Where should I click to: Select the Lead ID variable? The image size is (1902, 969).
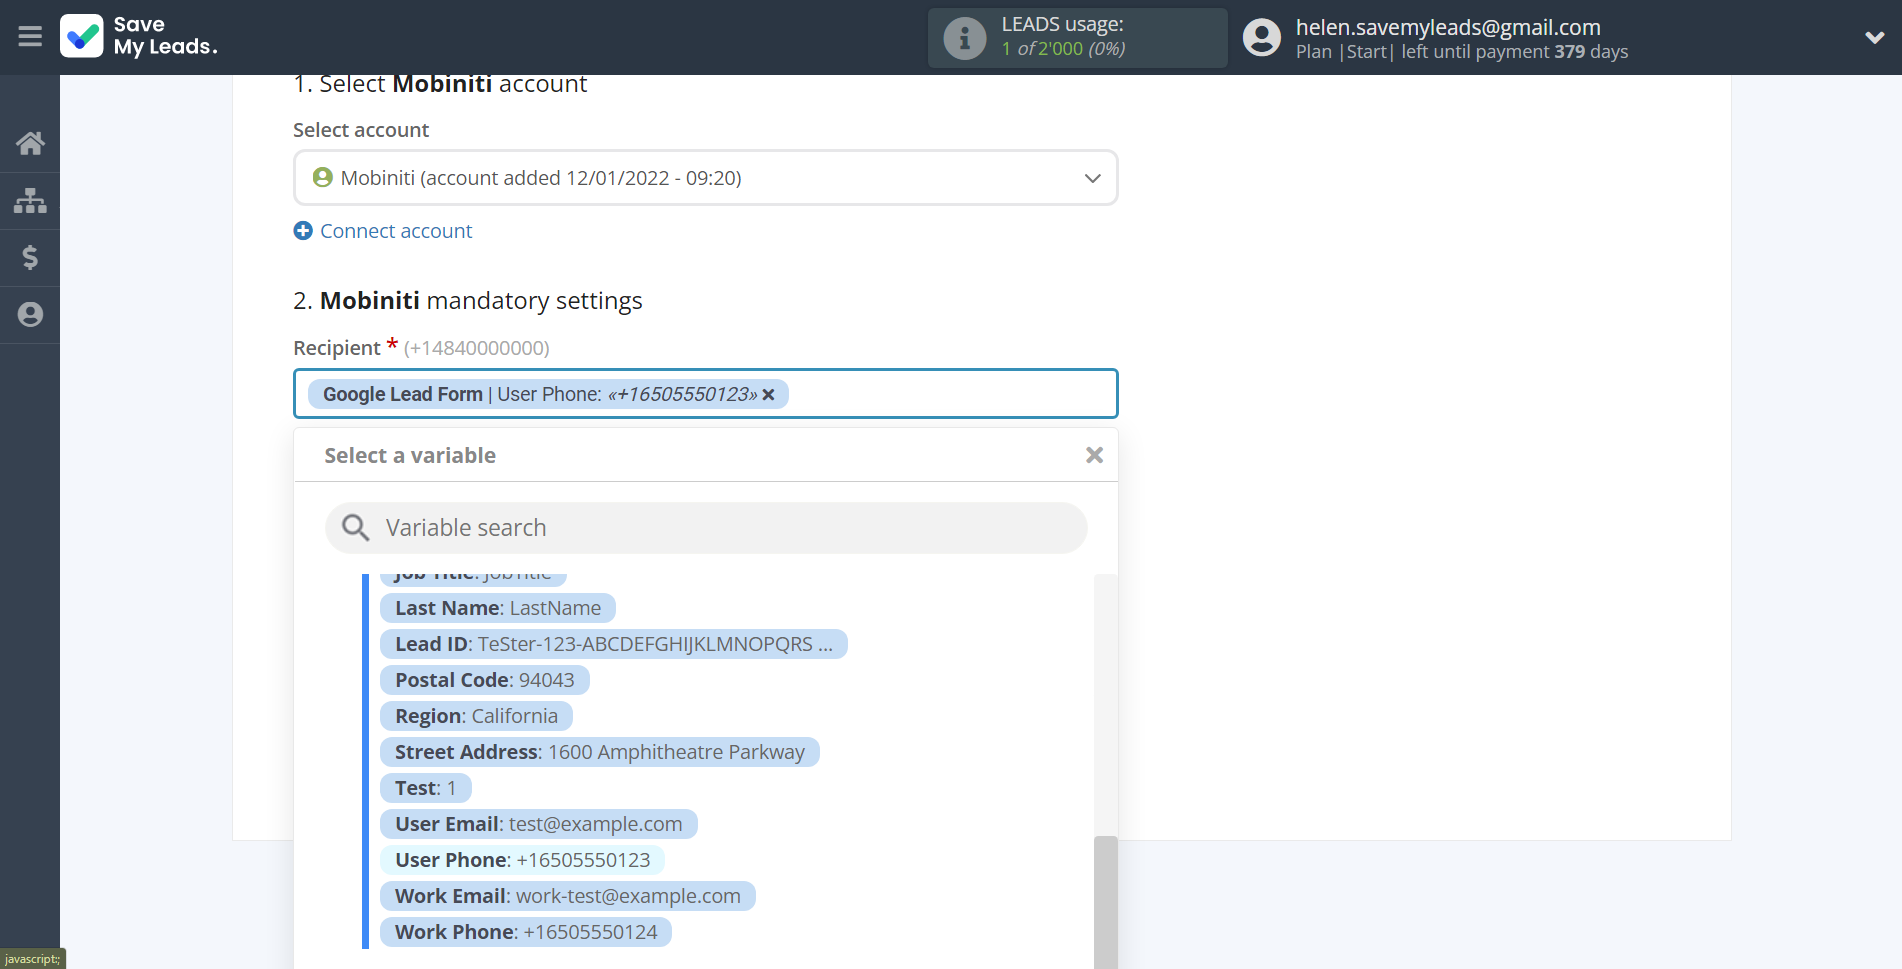click(613, 644)
